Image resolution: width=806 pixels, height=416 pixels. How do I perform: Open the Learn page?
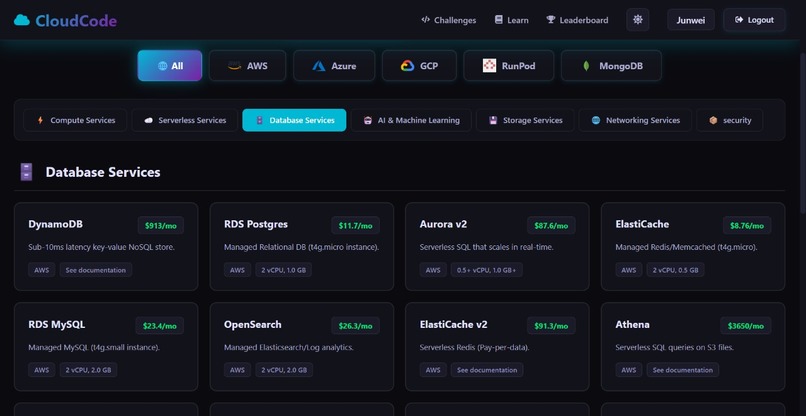(511, 20)
